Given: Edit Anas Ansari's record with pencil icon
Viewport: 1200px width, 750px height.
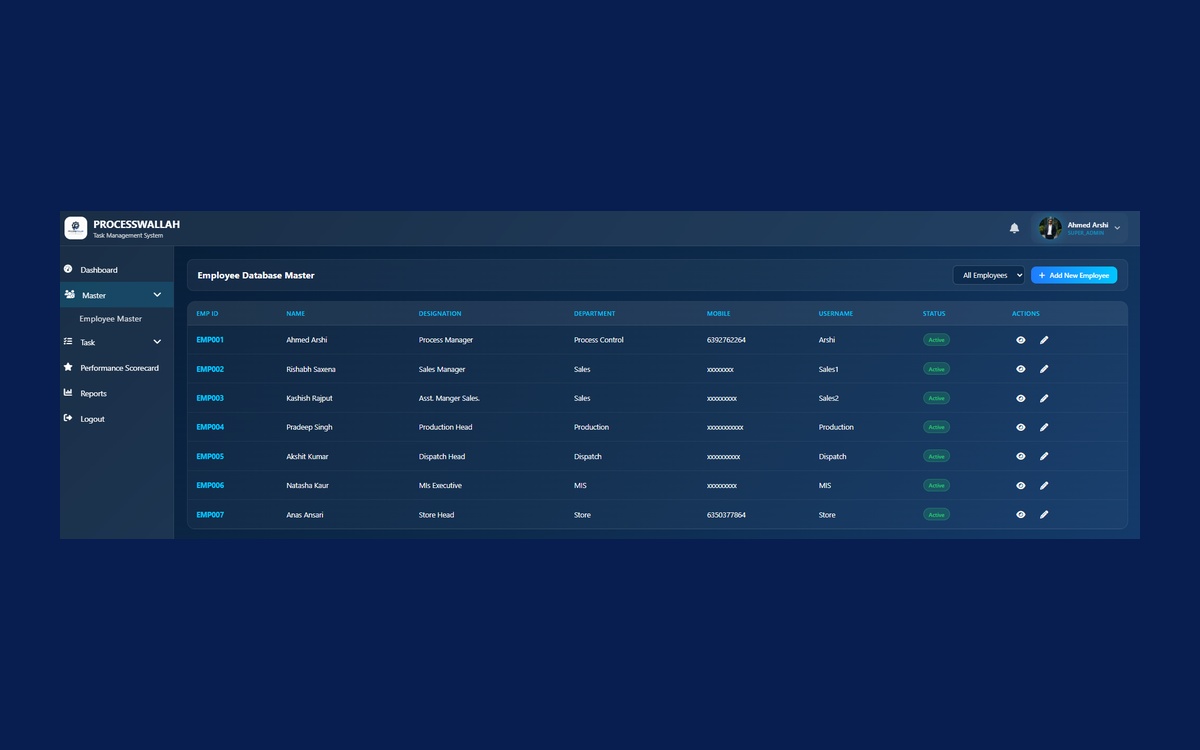Looking at the screenshot, I should point(1044,515).
